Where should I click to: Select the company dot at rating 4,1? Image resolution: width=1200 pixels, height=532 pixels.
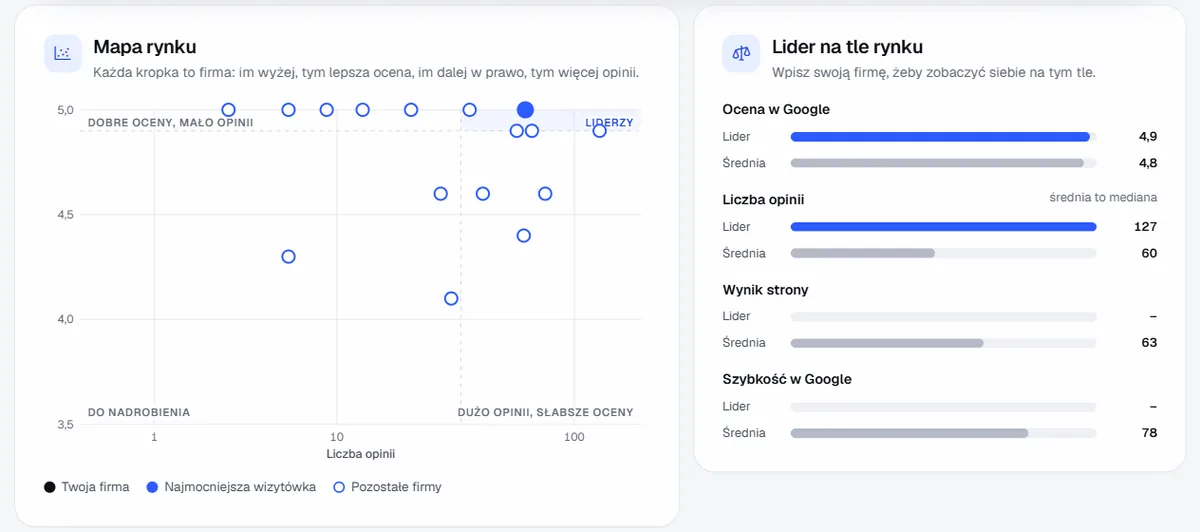point(451,299)
